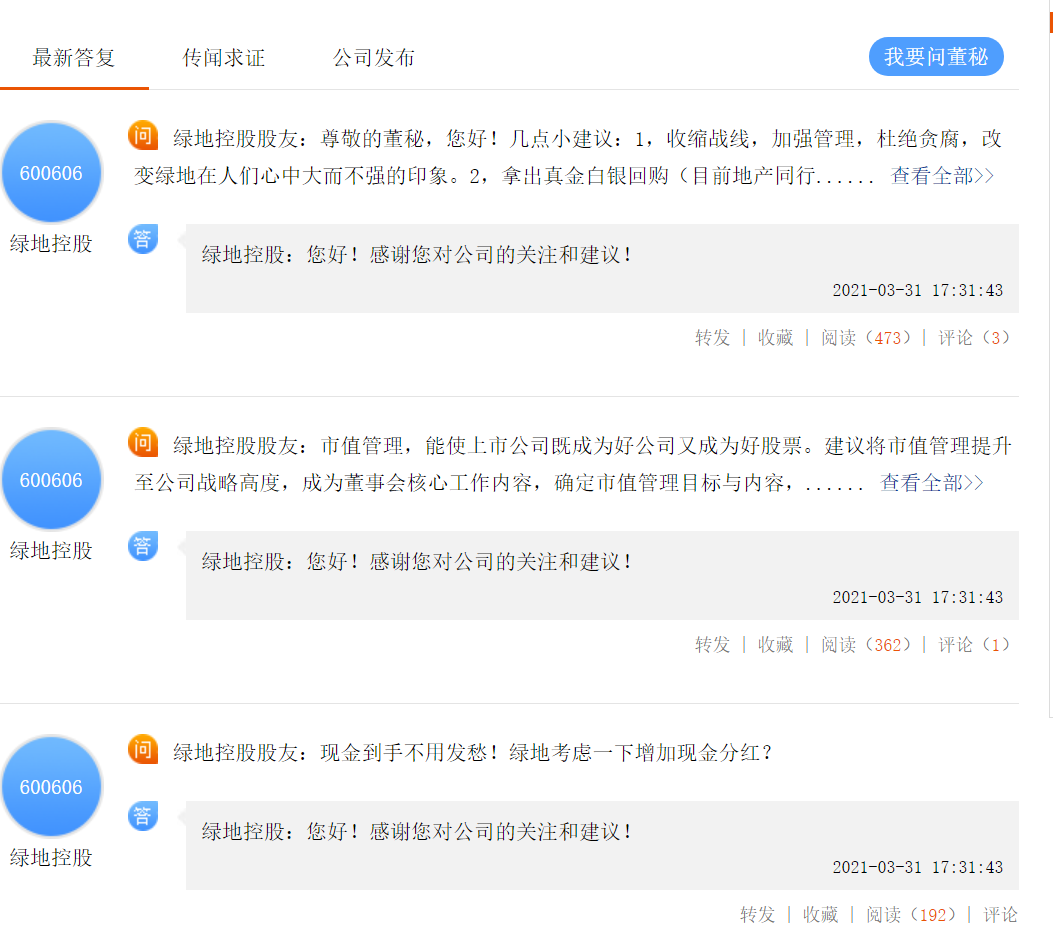Click 收藏 on the post with 473 reads

(776, 338)
